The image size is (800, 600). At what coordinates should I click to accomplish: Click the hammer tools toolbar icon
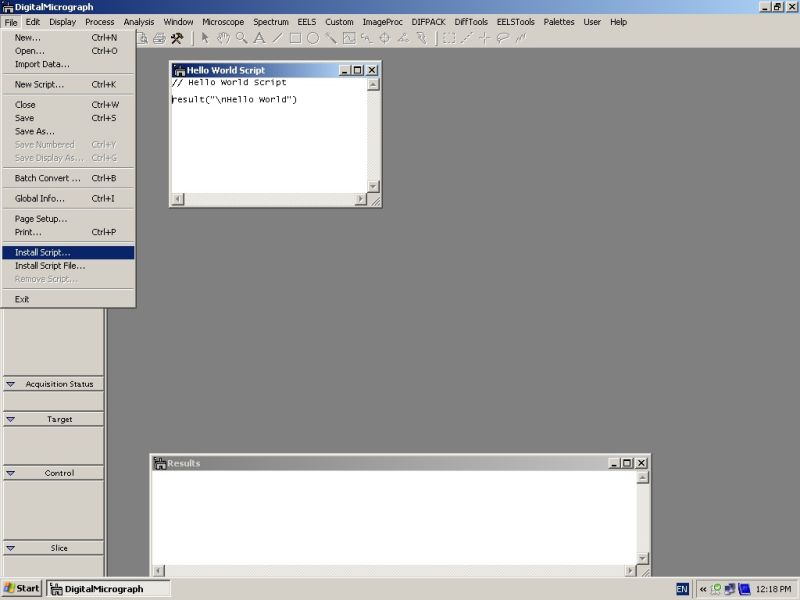176,38
